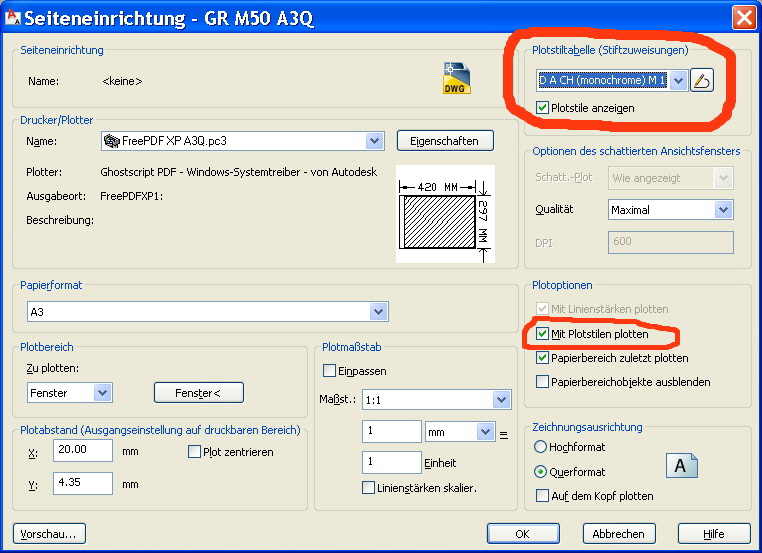
Task: Close the Seiteneinrichtung dialog
Action: coord(744,17)
